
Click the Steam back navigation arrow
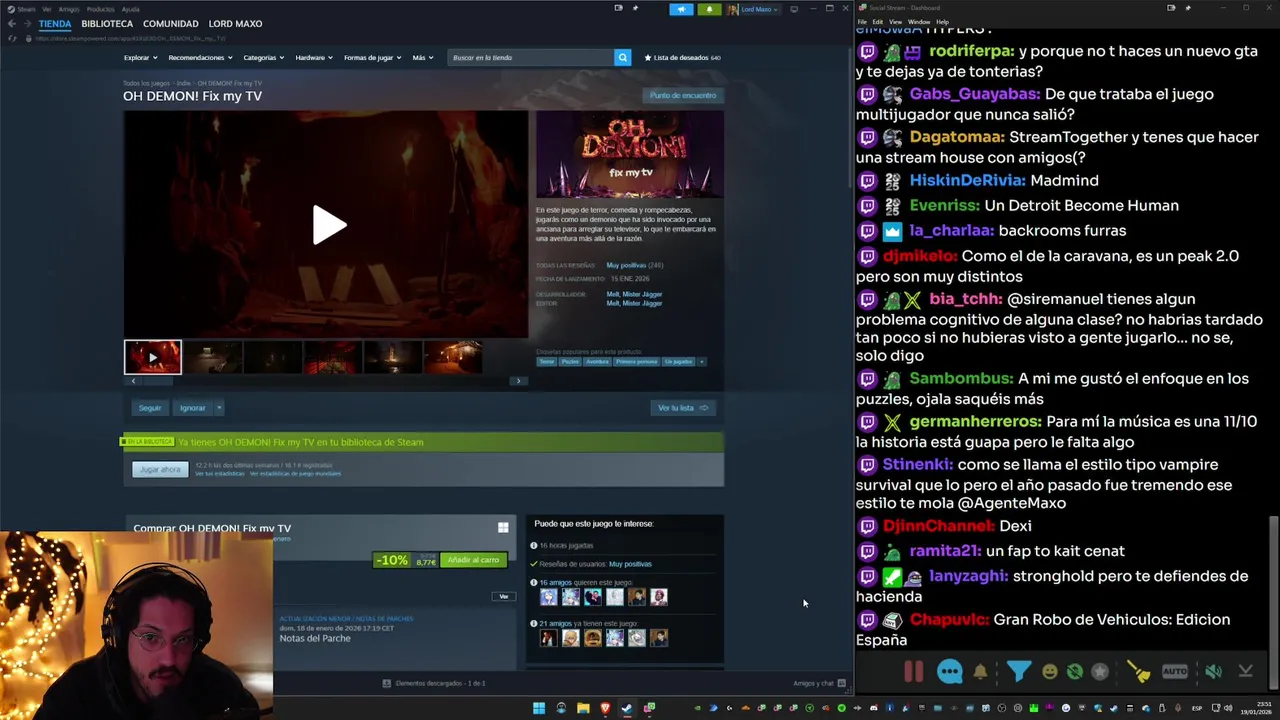[x=12, y=23]
